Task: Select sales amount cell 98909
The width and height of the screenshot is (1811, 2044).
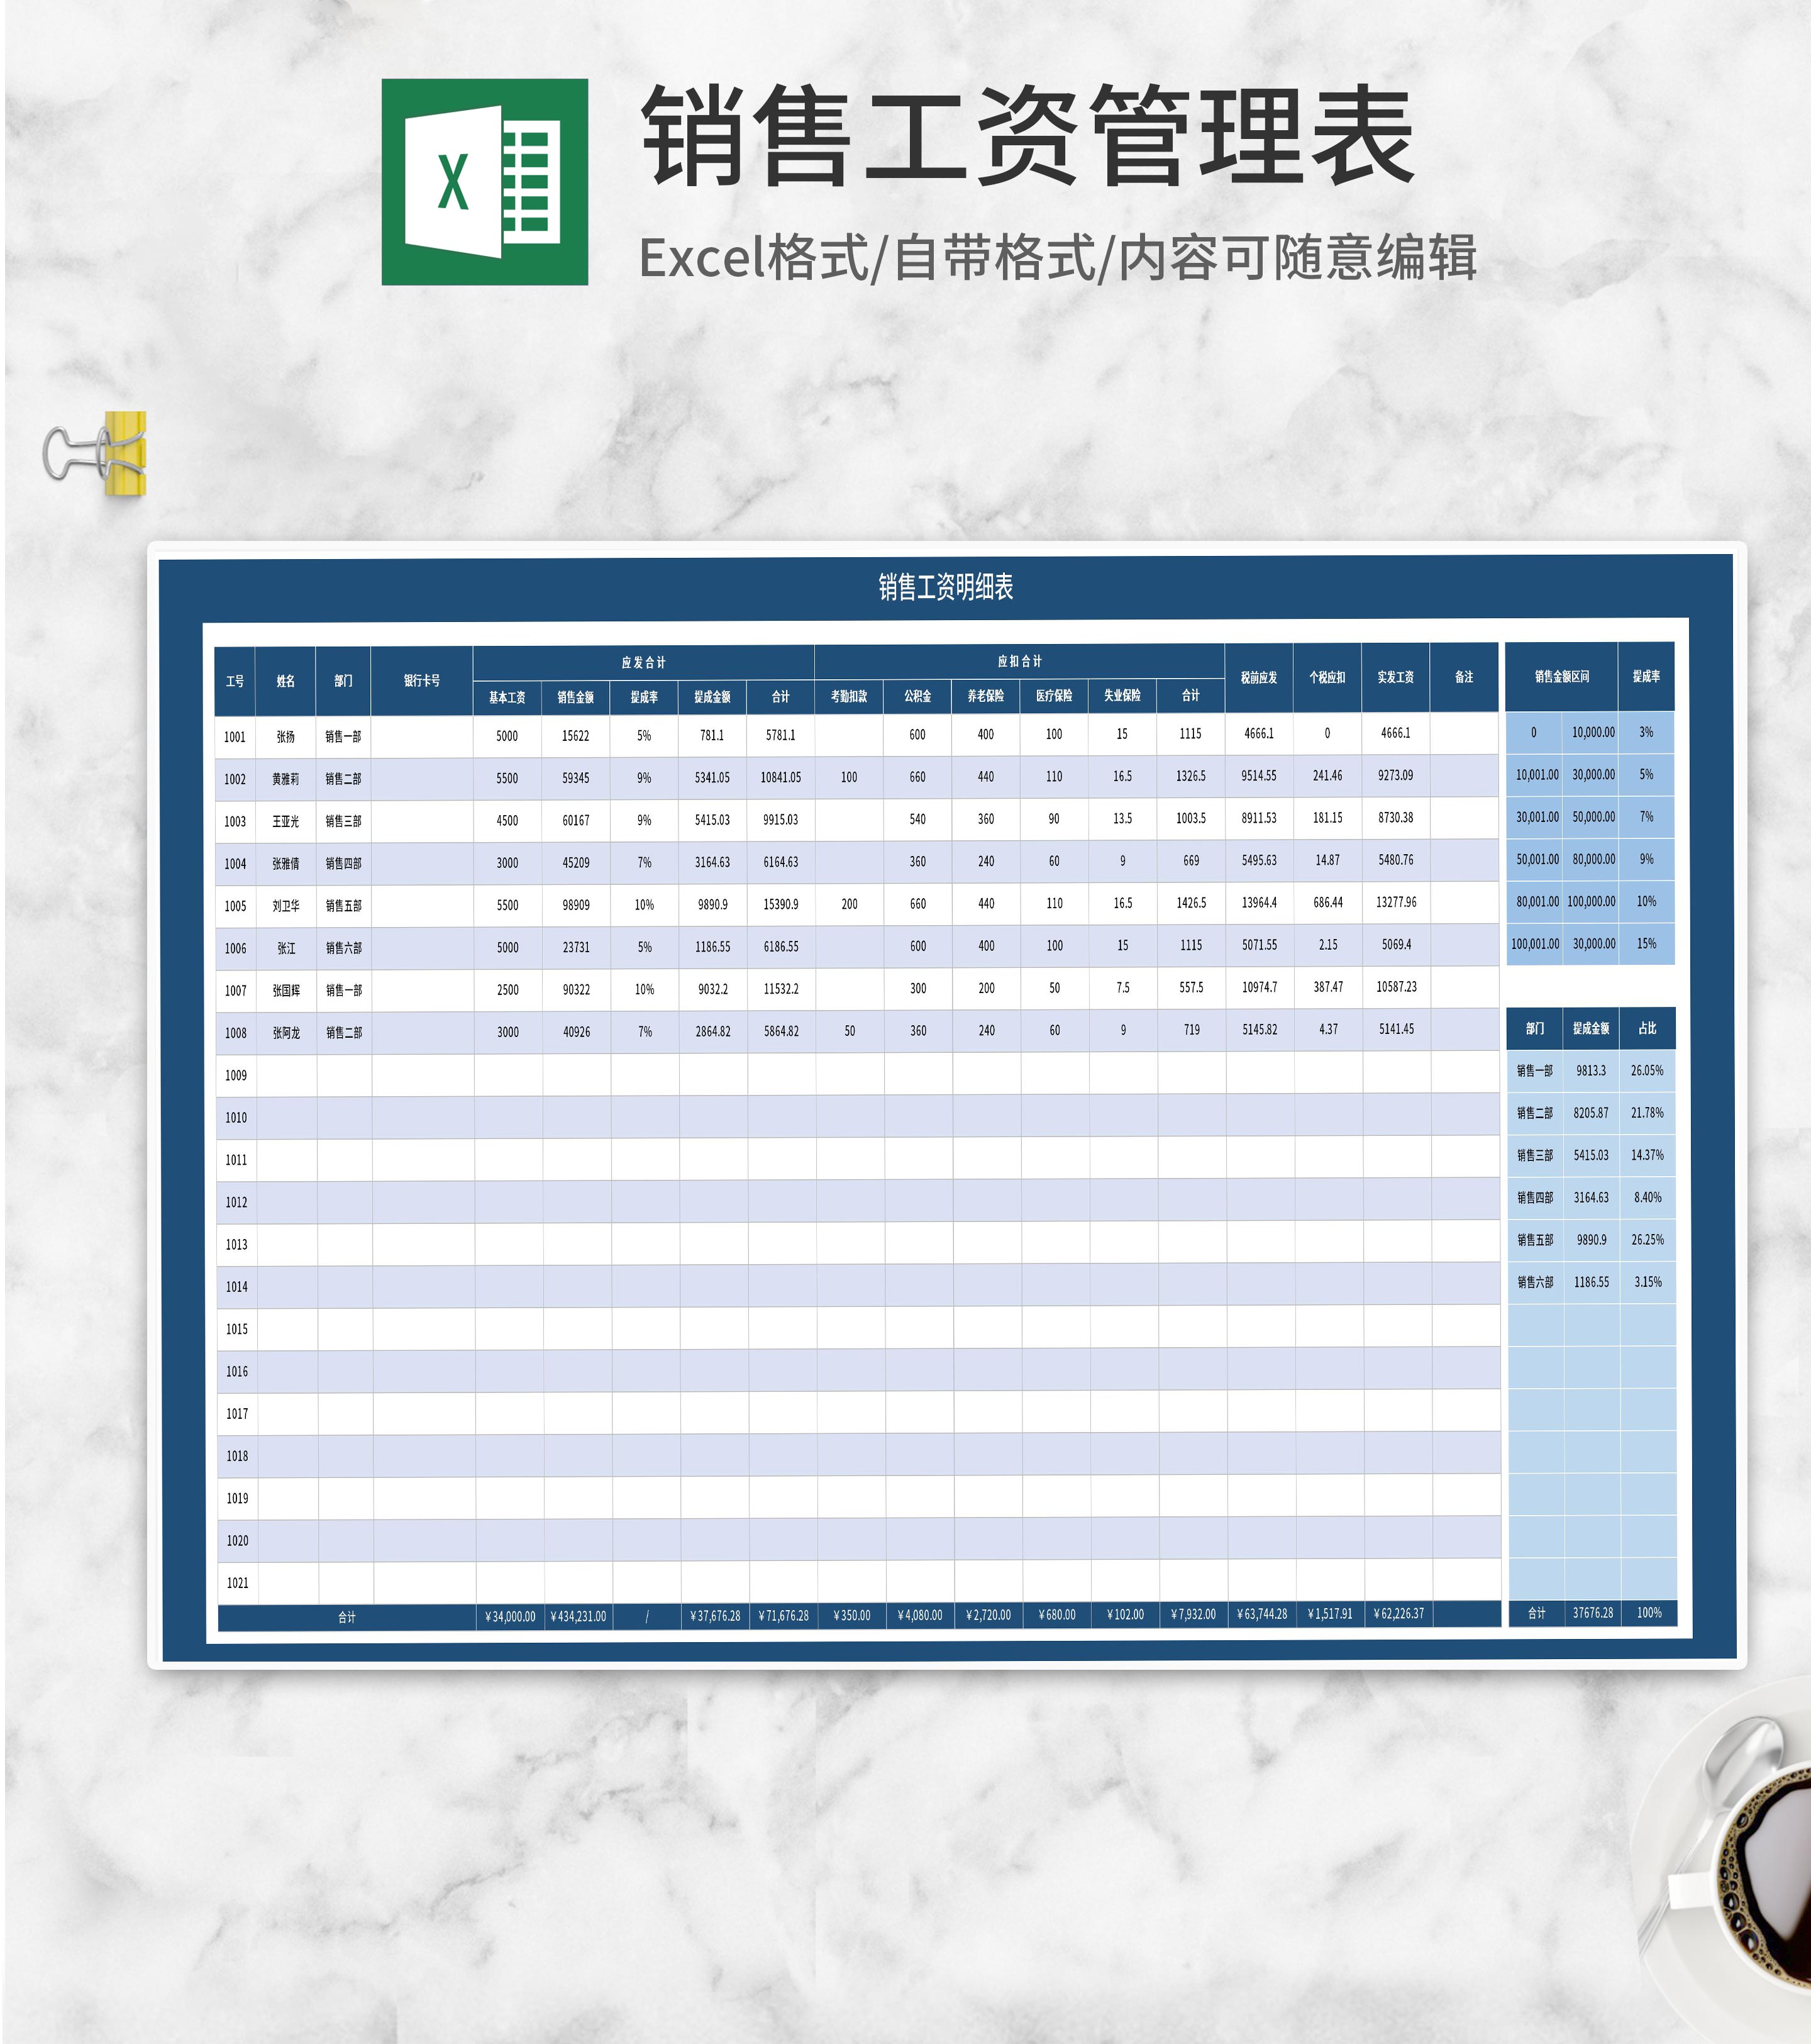Action: pos(576,904)
